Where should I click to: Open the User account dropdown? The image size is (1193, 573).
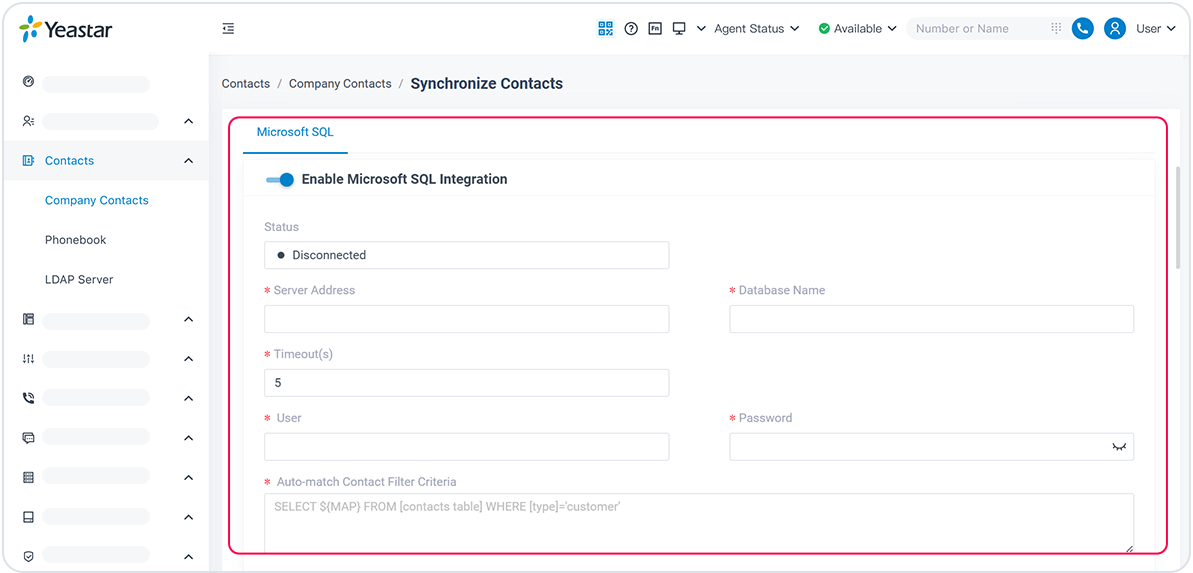(1156, 28)
